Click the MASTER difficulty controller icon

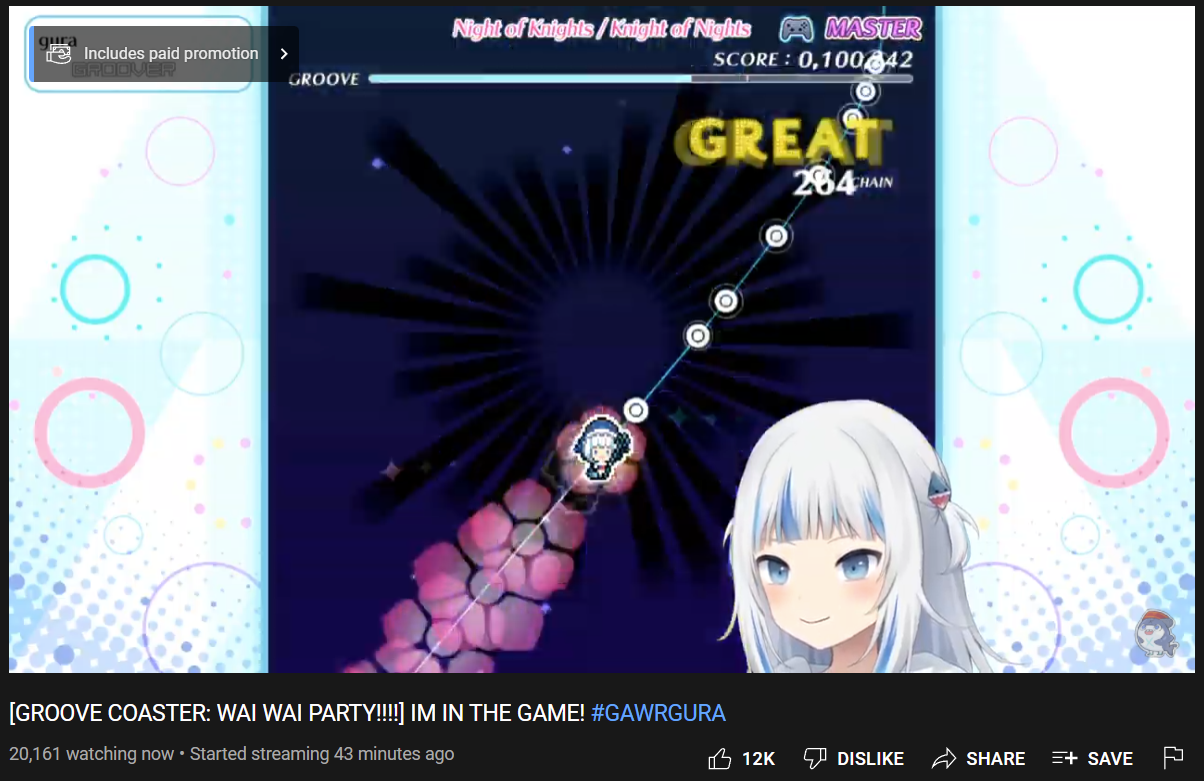(796, 28)
